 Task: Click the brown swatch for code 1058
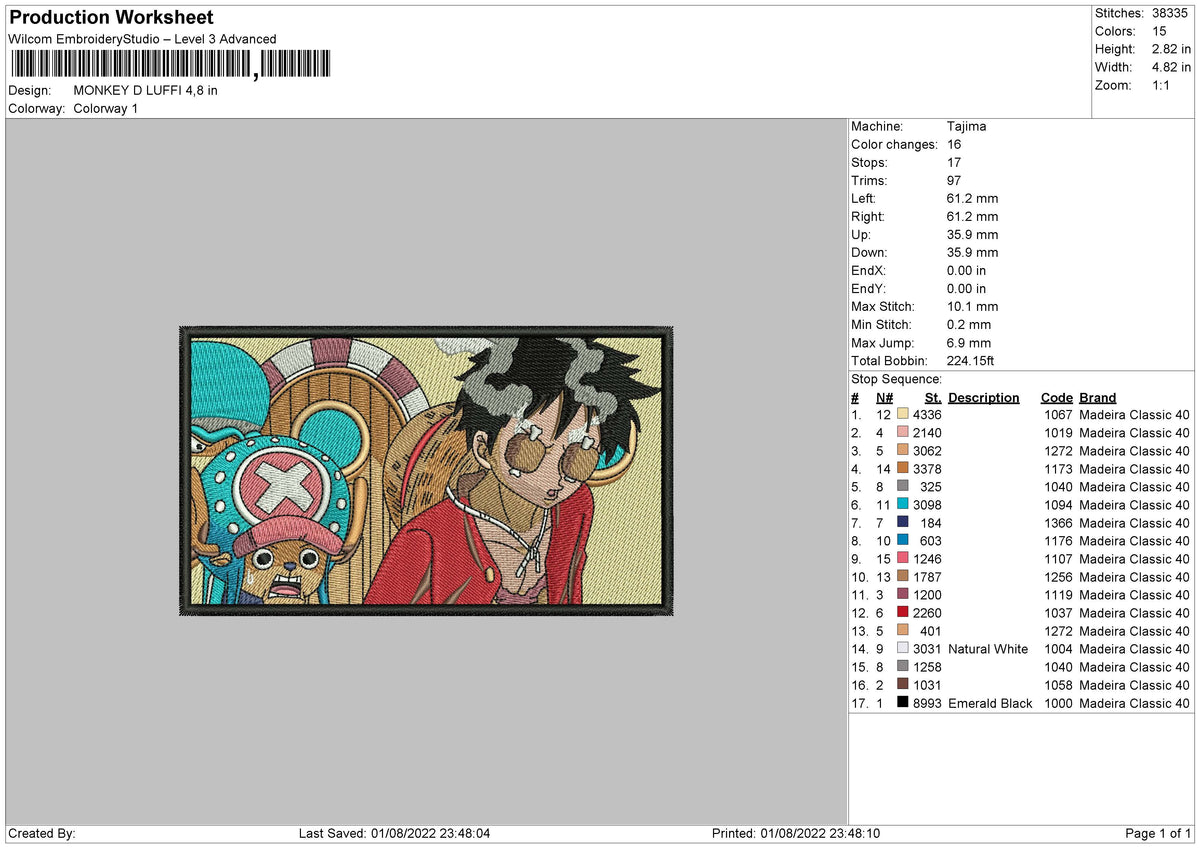tap(903, 685)
